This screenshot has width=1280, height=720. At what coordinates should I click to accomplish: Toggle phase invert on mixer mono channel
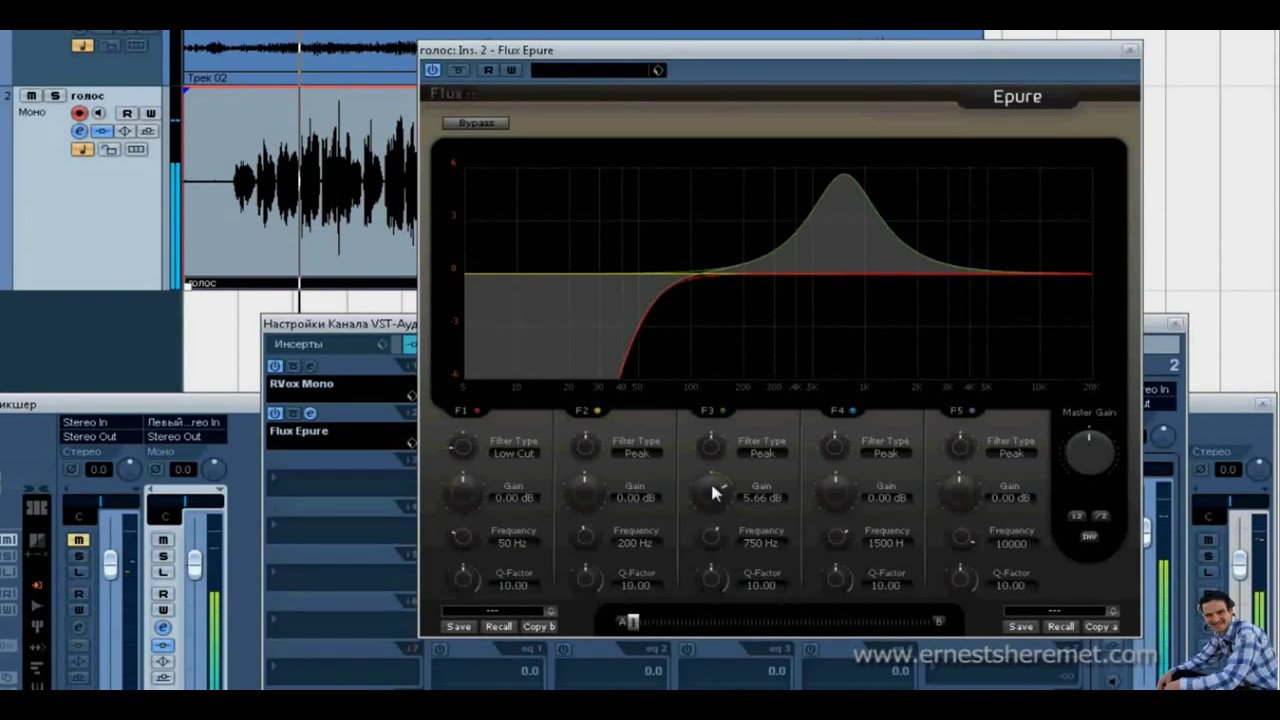click(155, 469)
